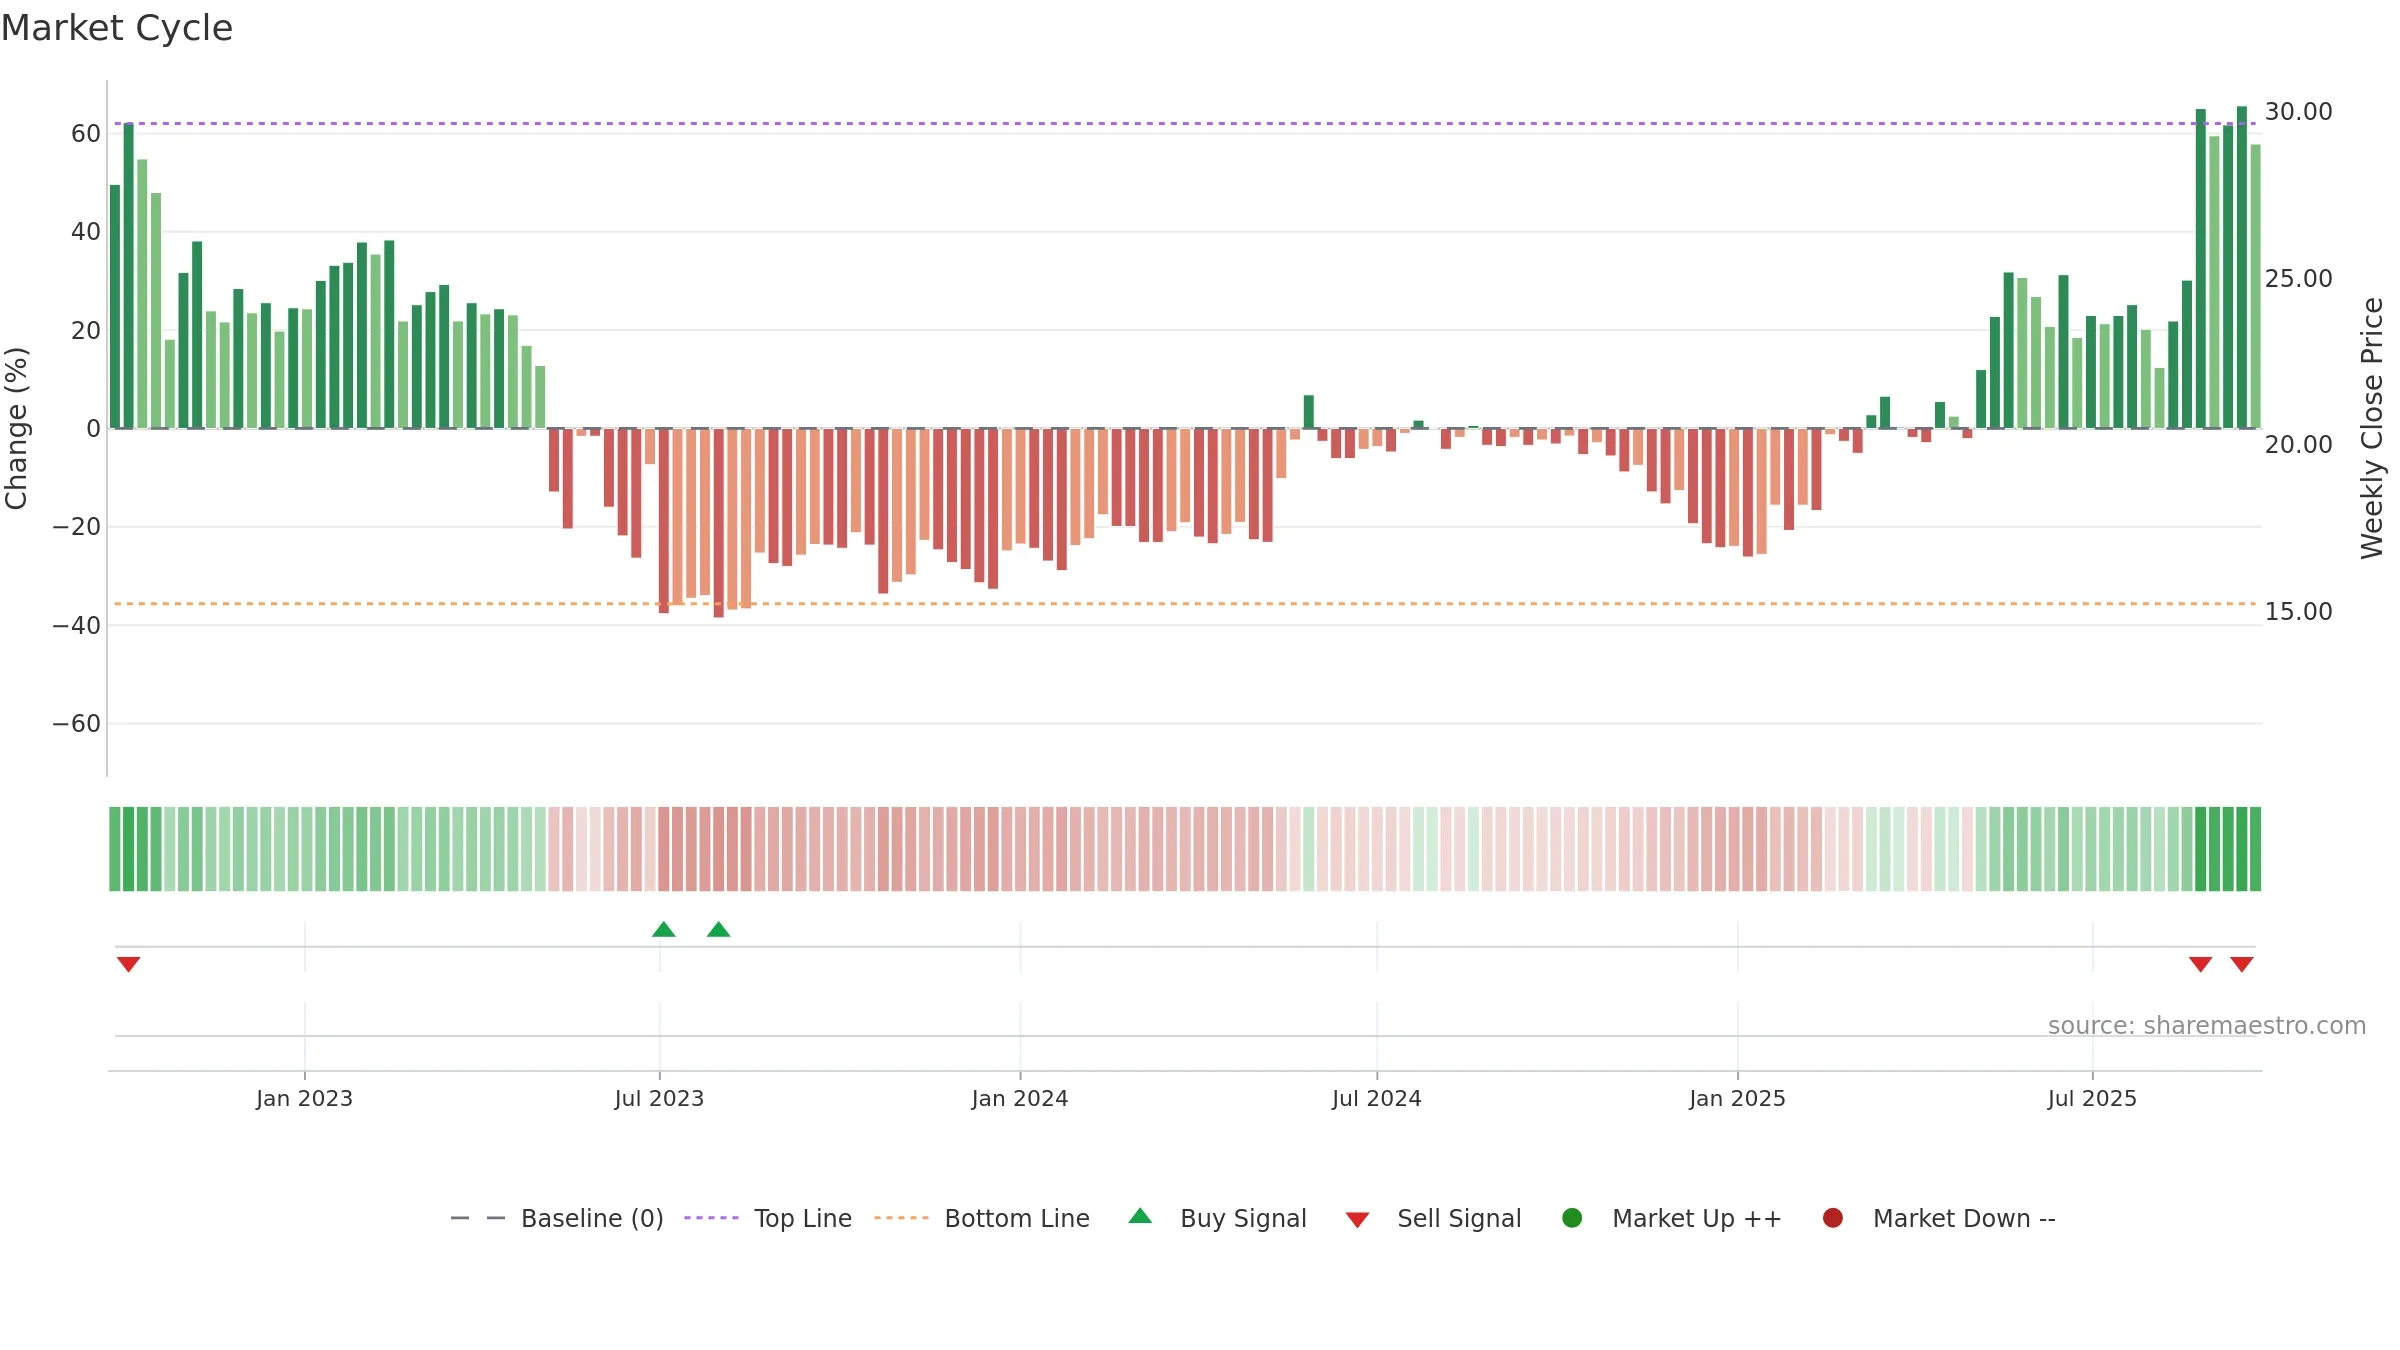The width and height of the screenshot is (2400, 1350).
Task: Click the 60 tick on Change axis
Action: click(86, 133)
